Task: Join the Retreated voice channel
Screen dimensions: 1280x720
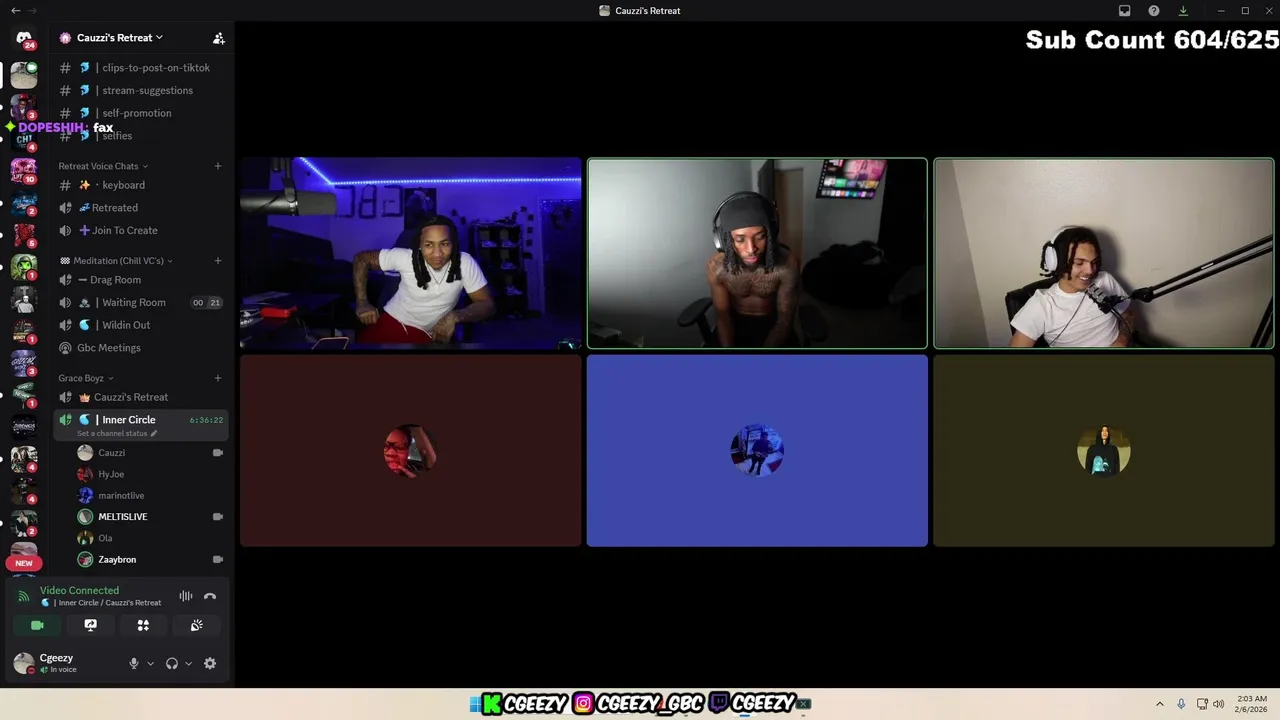Action: [x=140, y=208]
